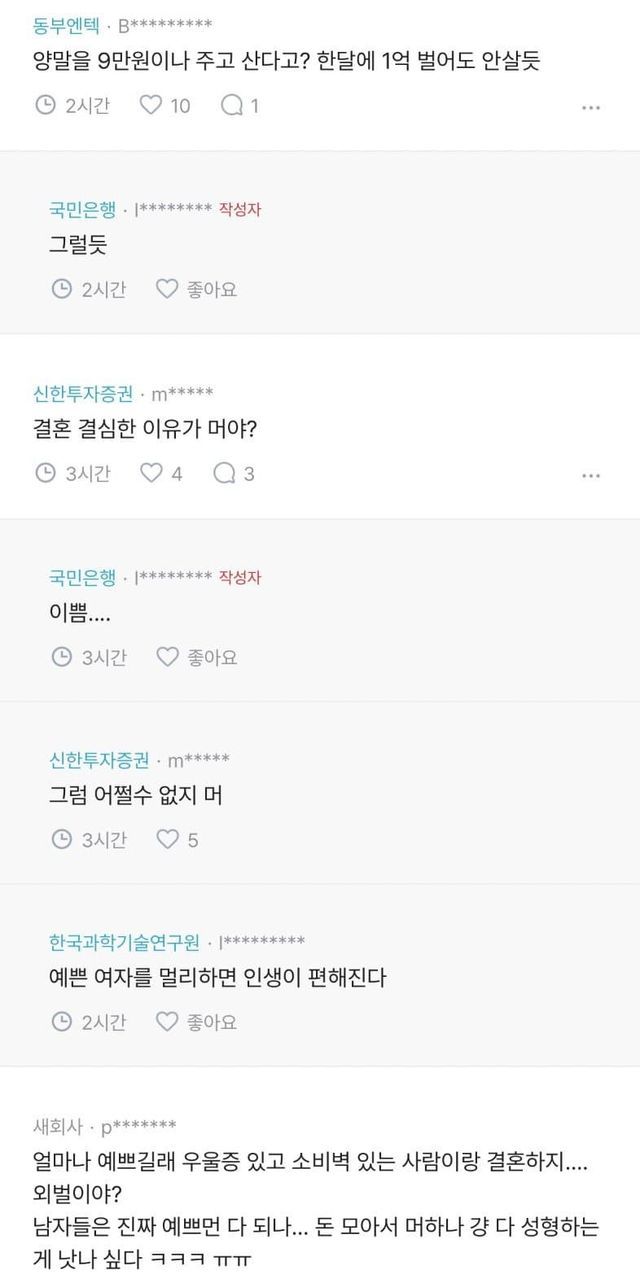The image size is (640, 1280).
Task: Tap the 새회사 commenter name
Action: click(61, 1125)
